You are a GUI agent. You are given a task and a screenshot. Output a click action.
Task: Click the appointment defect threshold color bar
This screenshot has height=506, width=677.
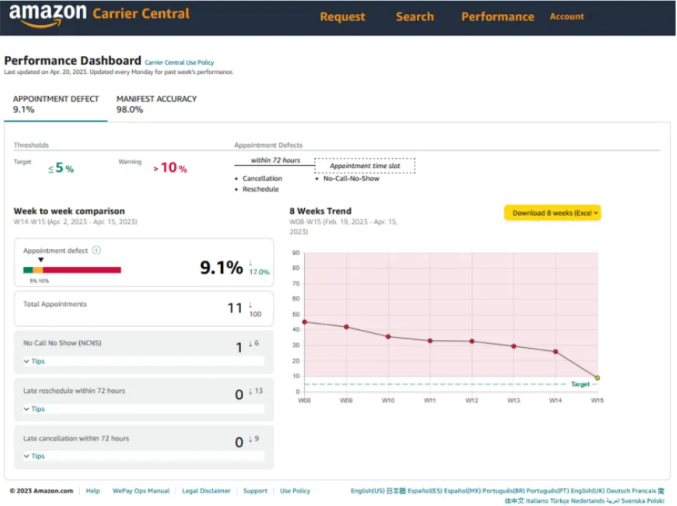pyautogui.click(x=72, y=270)
